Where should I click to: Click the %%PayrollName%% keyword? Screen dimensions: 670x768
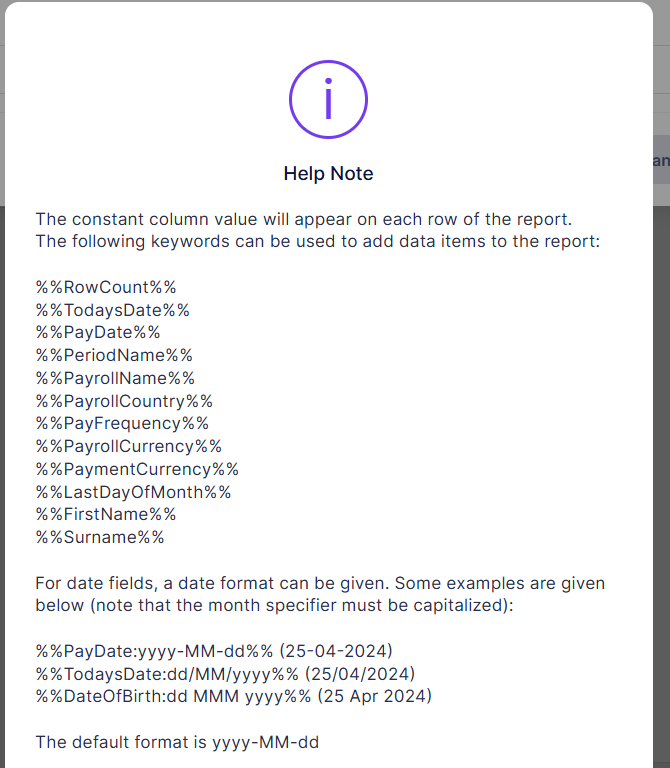(x=115, y=377)
